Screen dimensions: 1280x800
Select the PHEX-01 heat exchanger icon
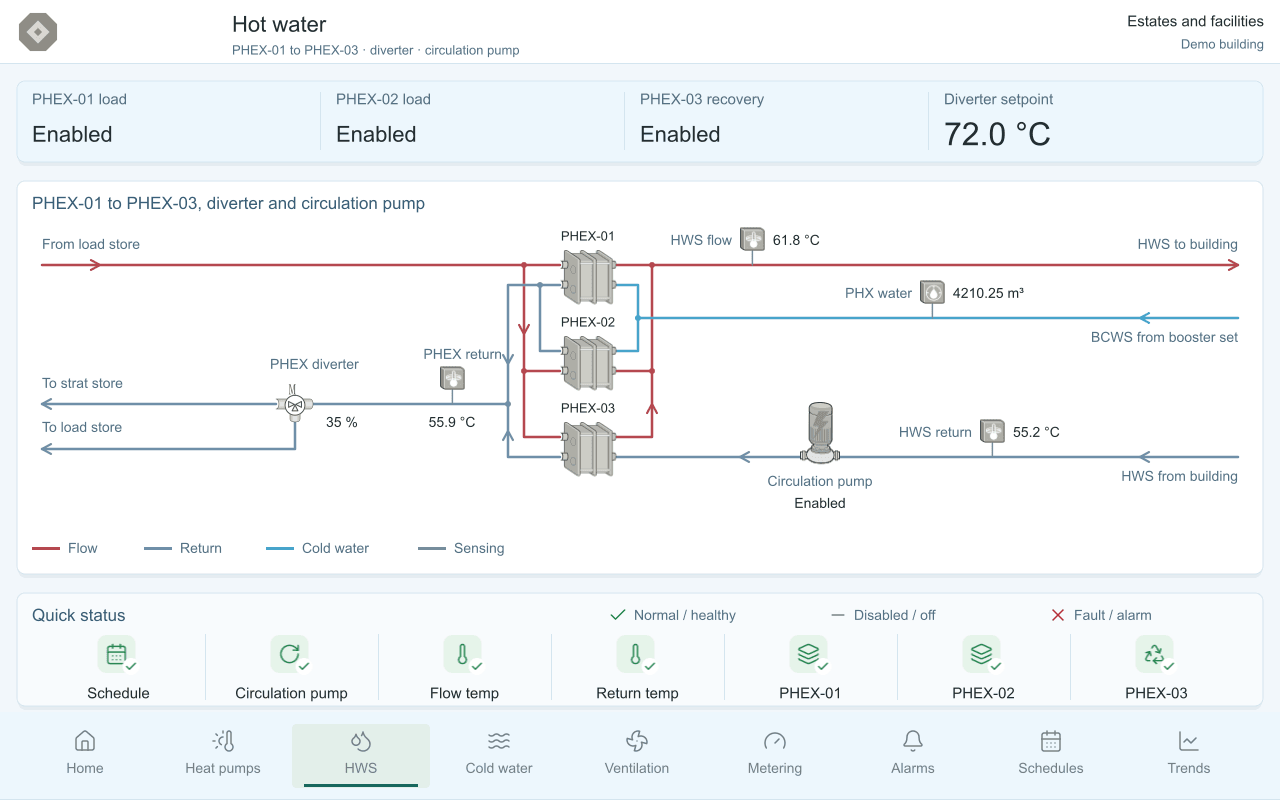click(588, 276)
